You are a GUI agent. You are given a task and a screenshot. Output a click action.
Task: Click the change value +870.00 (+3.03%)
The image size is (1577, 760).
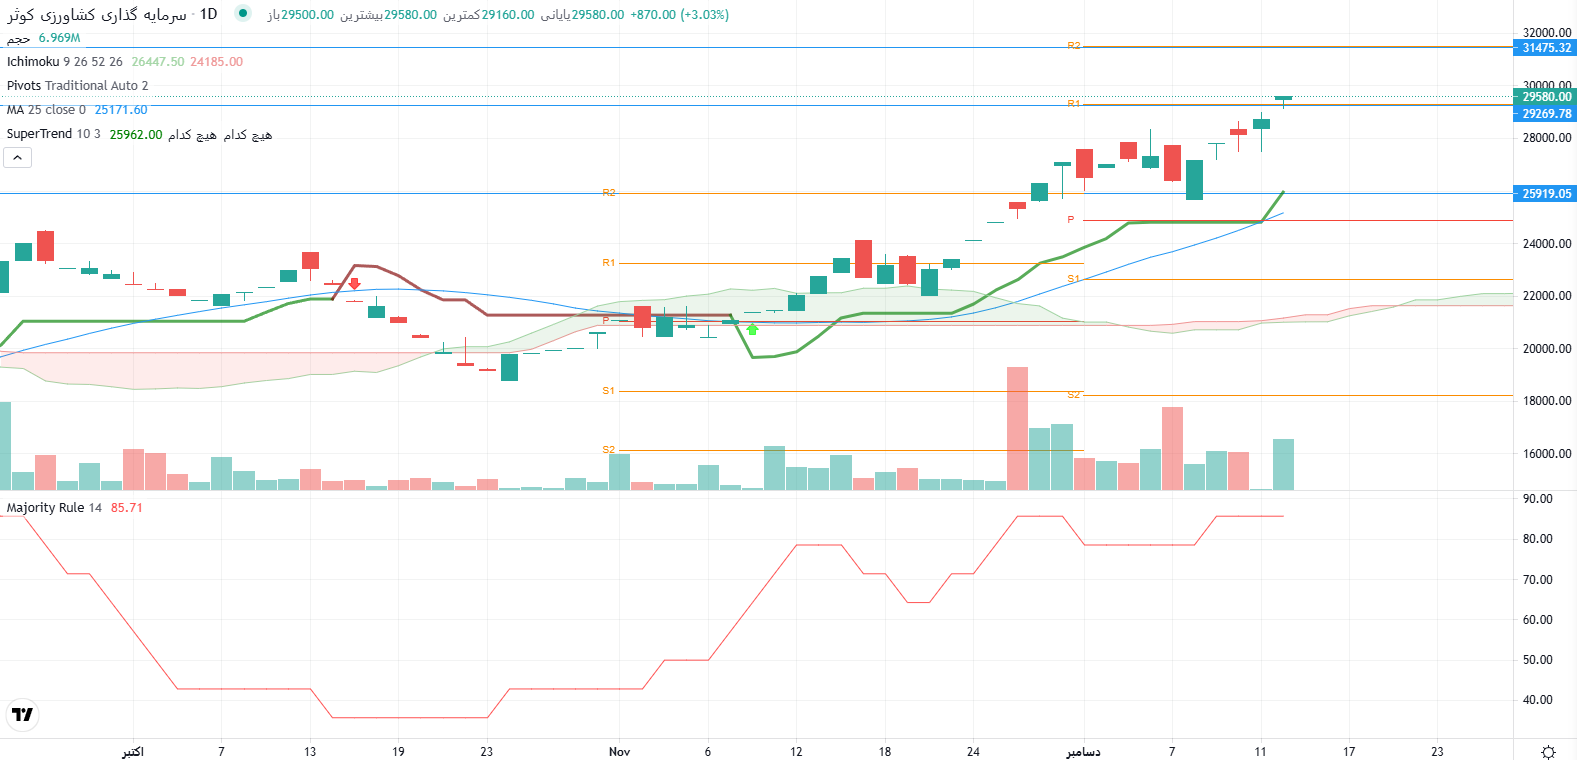pos(680,15)
